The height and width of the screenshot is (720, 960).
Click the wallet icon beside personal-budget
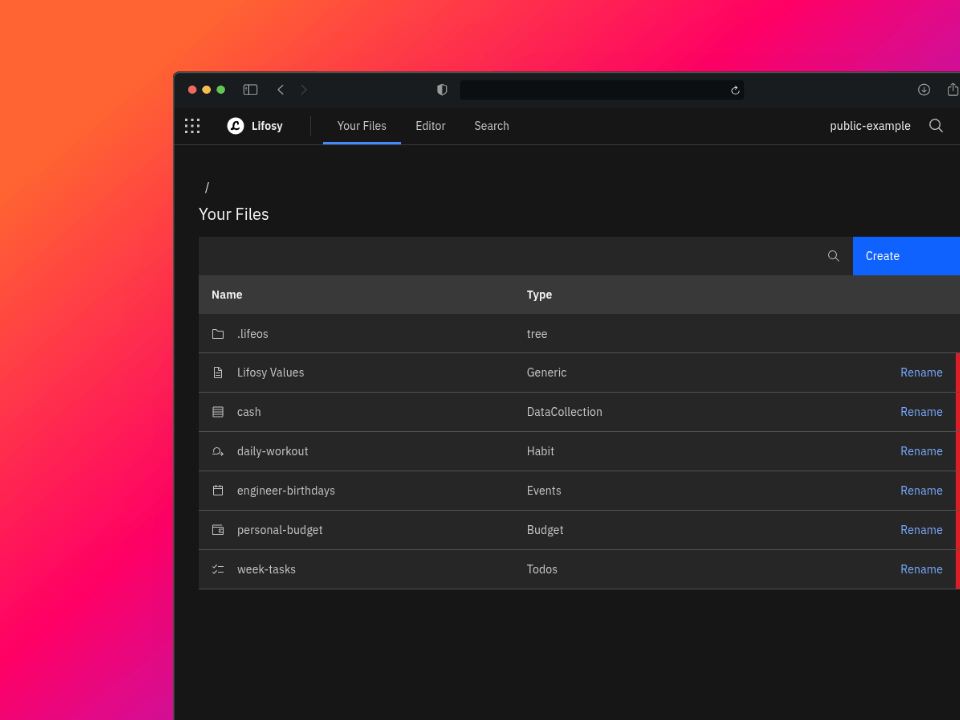point(218,530)
